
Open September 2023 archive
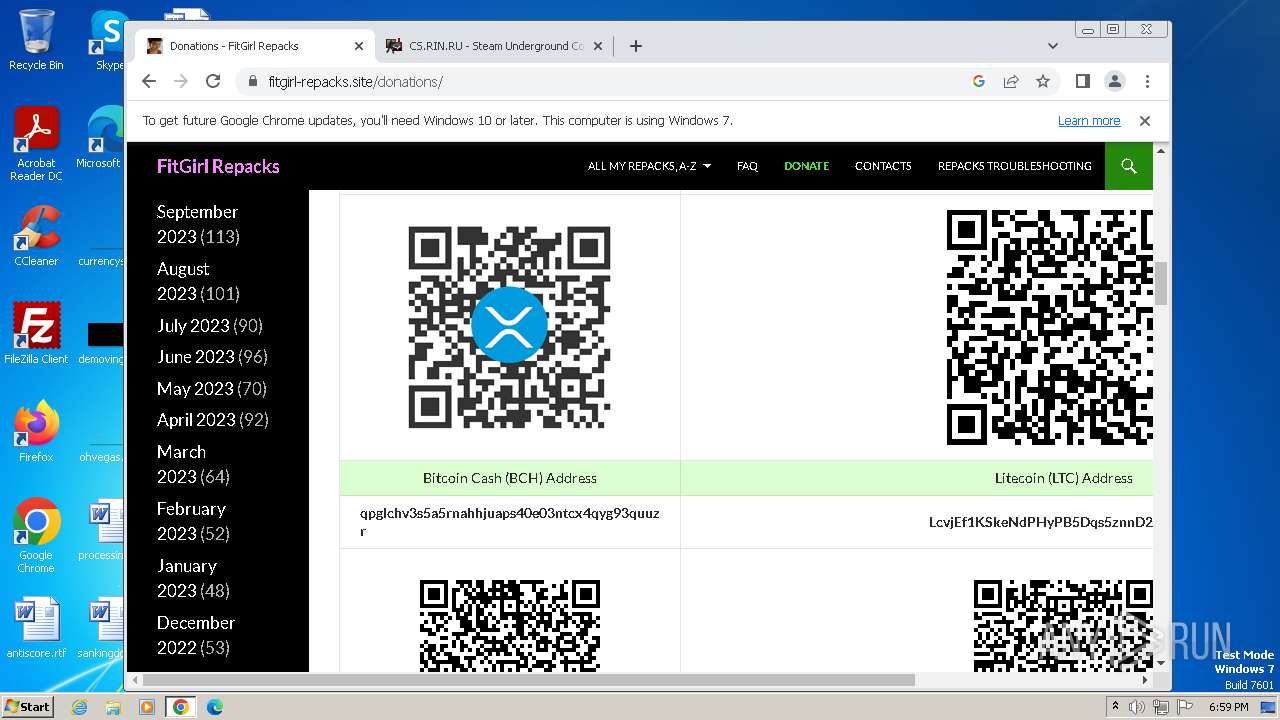coord(197,224)
